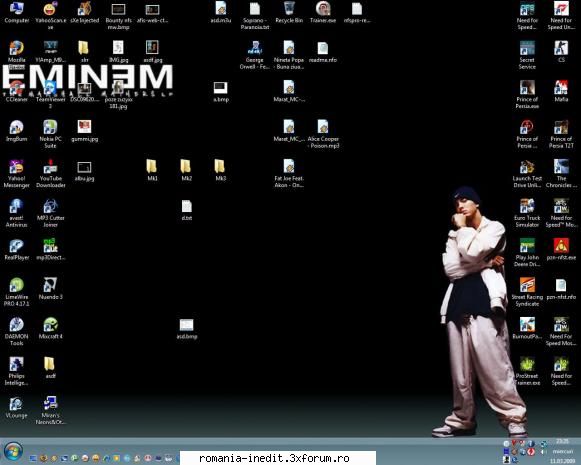Open Prince of Persia.exe shortcut
The image size is (581, 465).
[x=527, y=94]
